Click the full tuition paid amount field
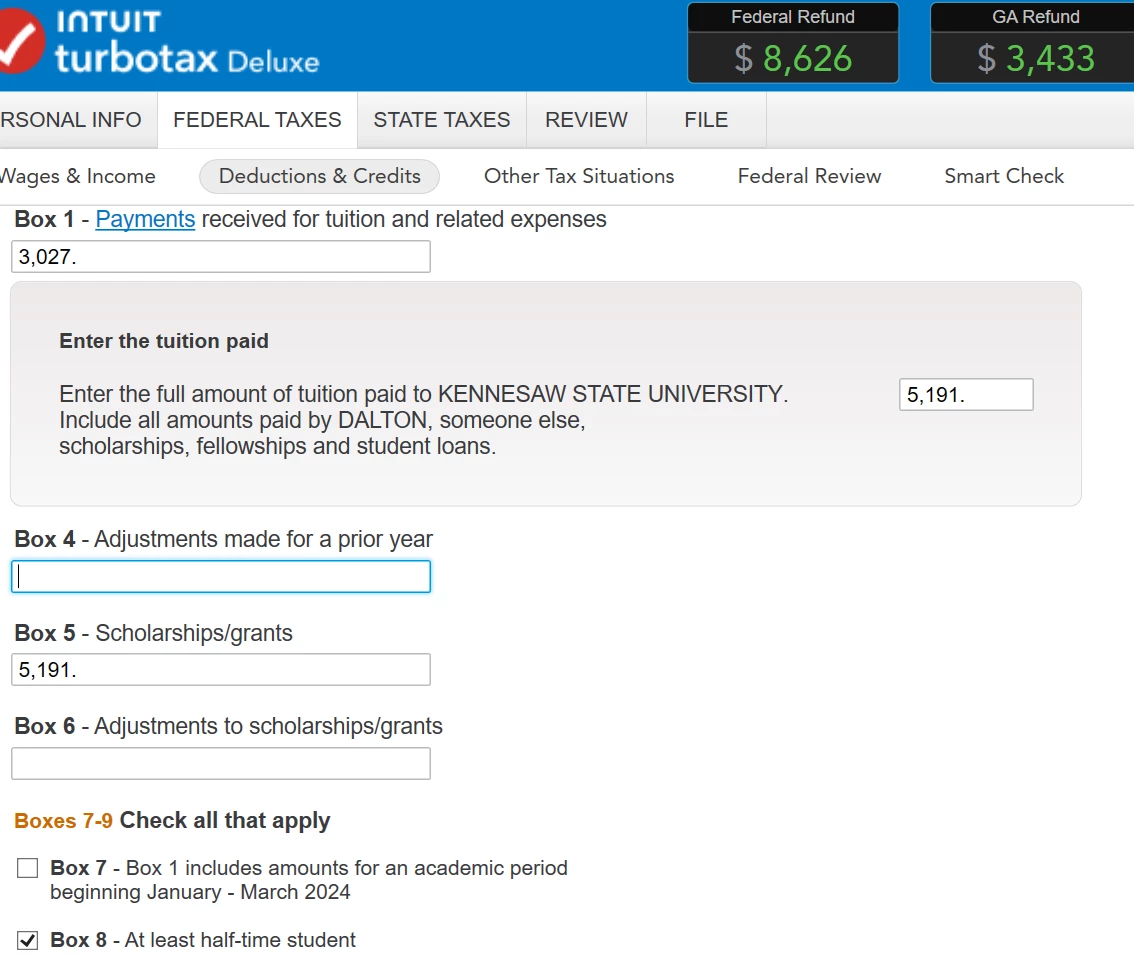Viewport: 1134px width, 955px height. pos(966,394)
